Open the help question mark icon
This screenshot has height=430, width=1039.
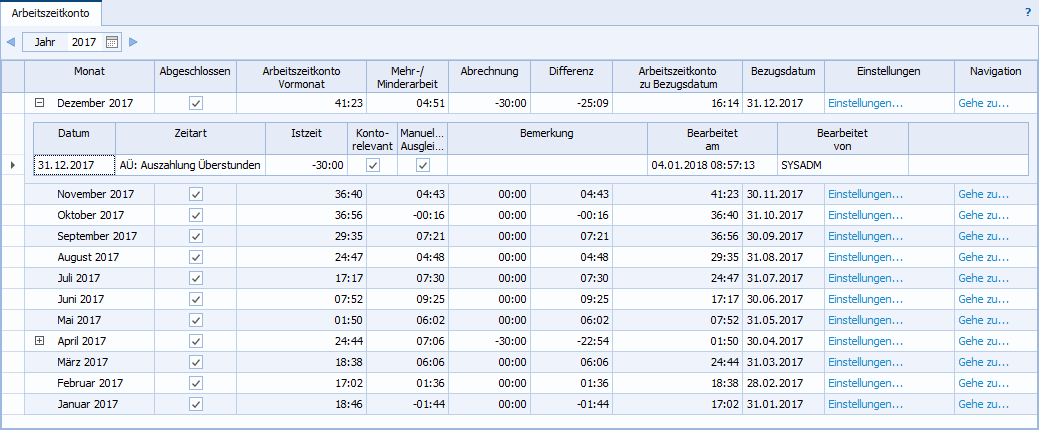[1027, 13]
